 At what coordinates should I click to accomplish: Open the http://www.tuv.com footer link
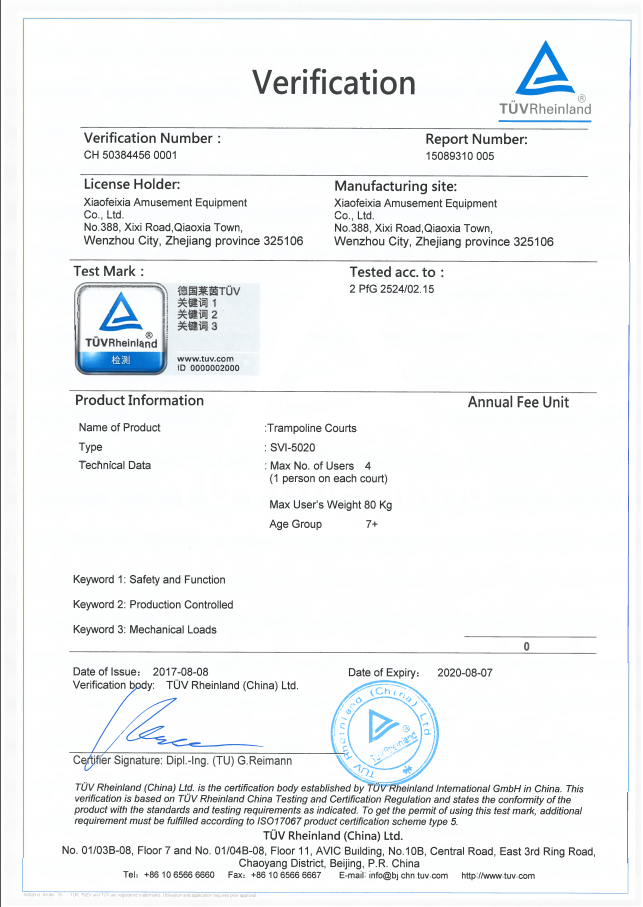click(x=498, y=876)
